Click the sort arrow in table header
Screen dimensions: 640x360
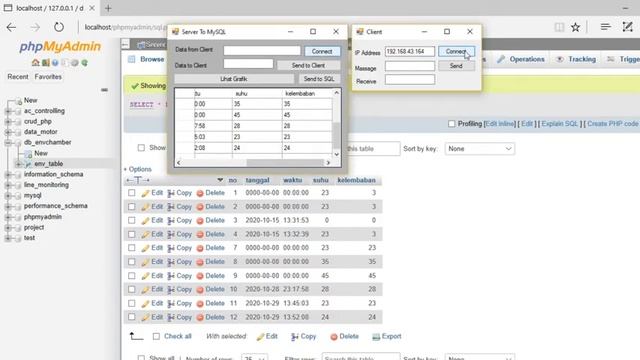220,180
